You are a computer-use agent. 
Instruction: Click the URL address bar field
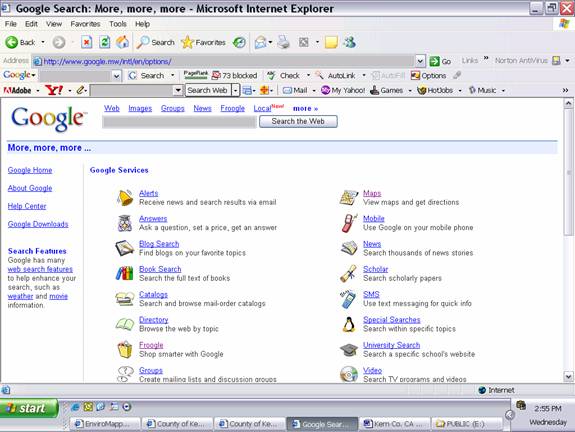pyautogui.click(x=224, y=61)
